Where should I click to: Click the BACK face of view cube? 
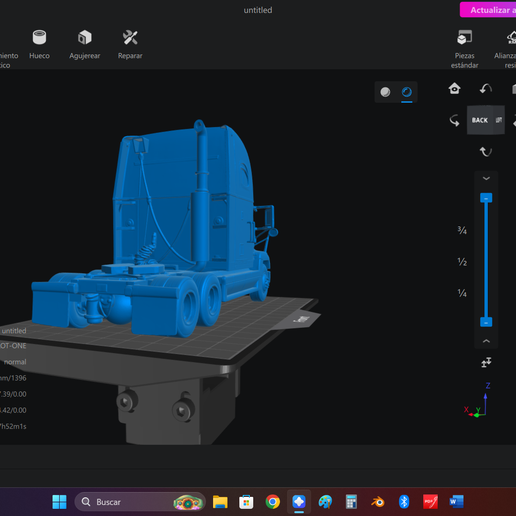tap(480, 120)
